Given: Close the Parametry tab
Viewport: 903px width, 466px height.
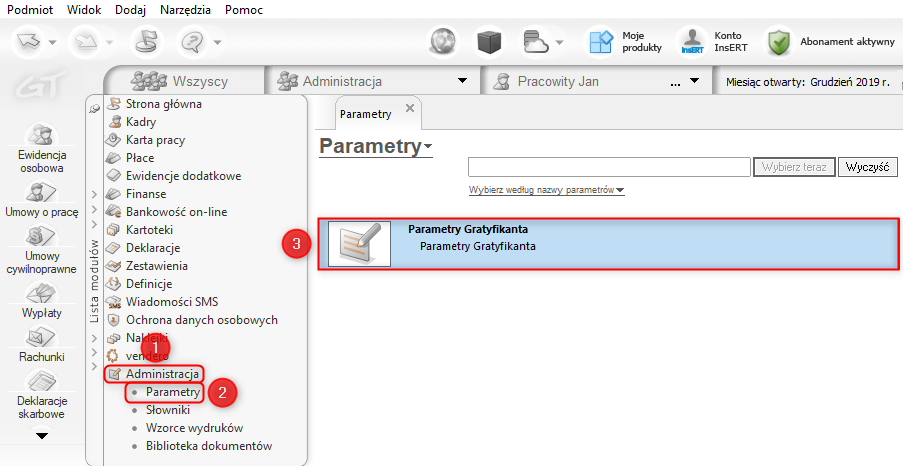Looking at the screenshot, I should (x=409, y=108).
